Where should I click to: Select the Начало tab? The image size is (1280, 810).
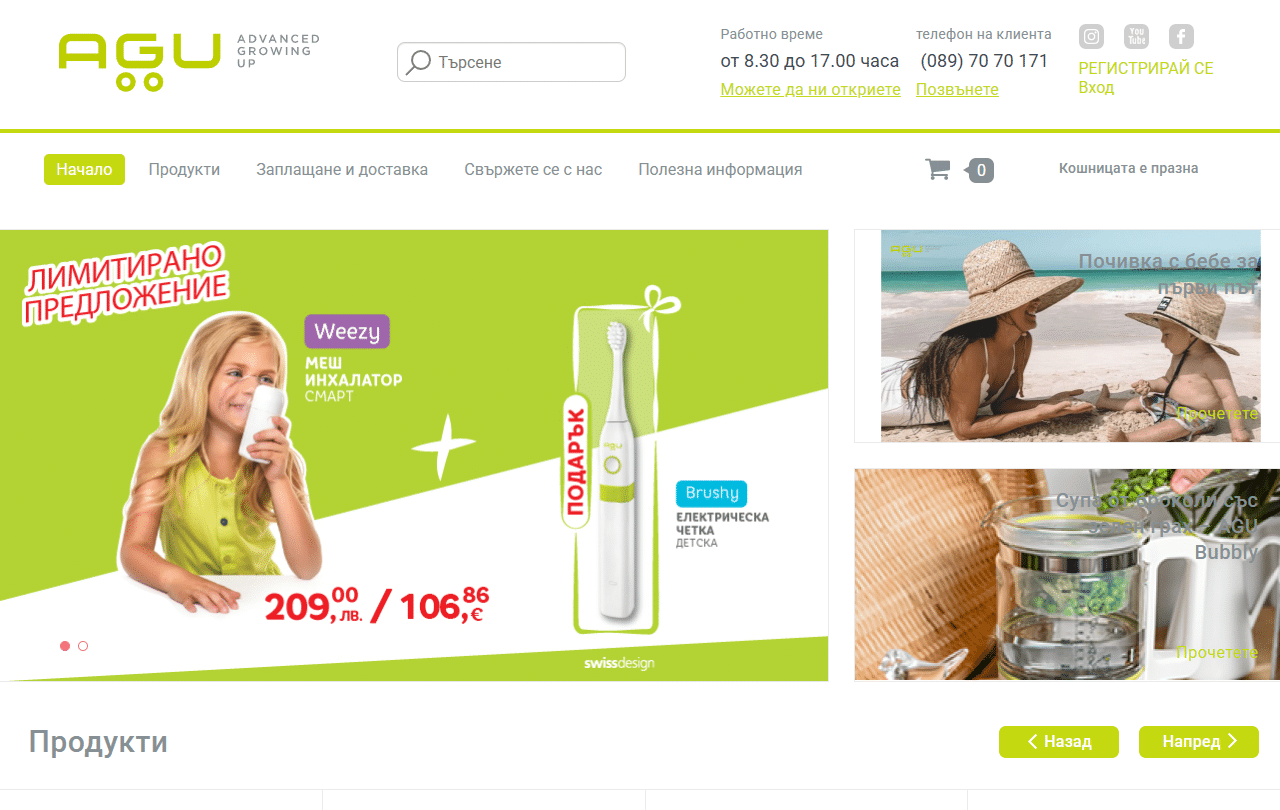point(84,170)
